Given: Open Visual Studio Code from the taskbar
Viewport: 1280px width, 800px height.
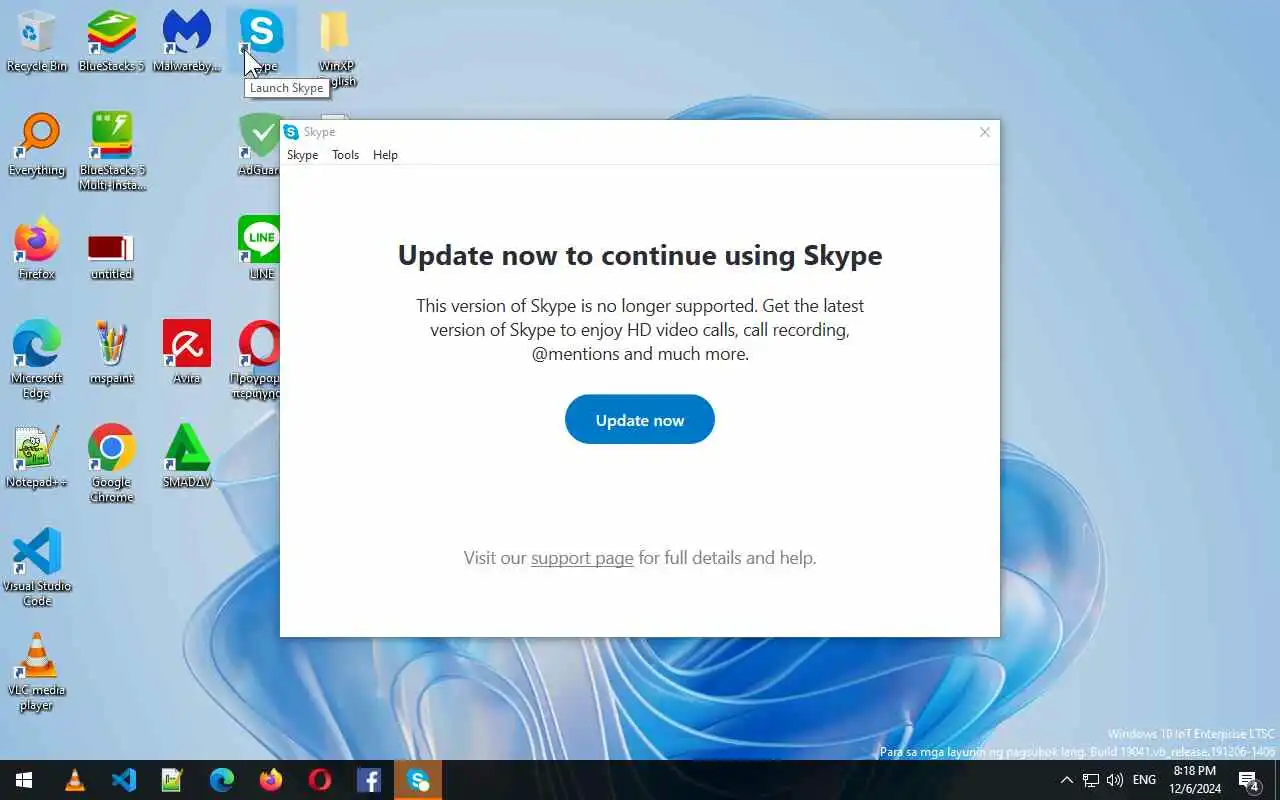Looking at the screenshot, I should [124, 780].
